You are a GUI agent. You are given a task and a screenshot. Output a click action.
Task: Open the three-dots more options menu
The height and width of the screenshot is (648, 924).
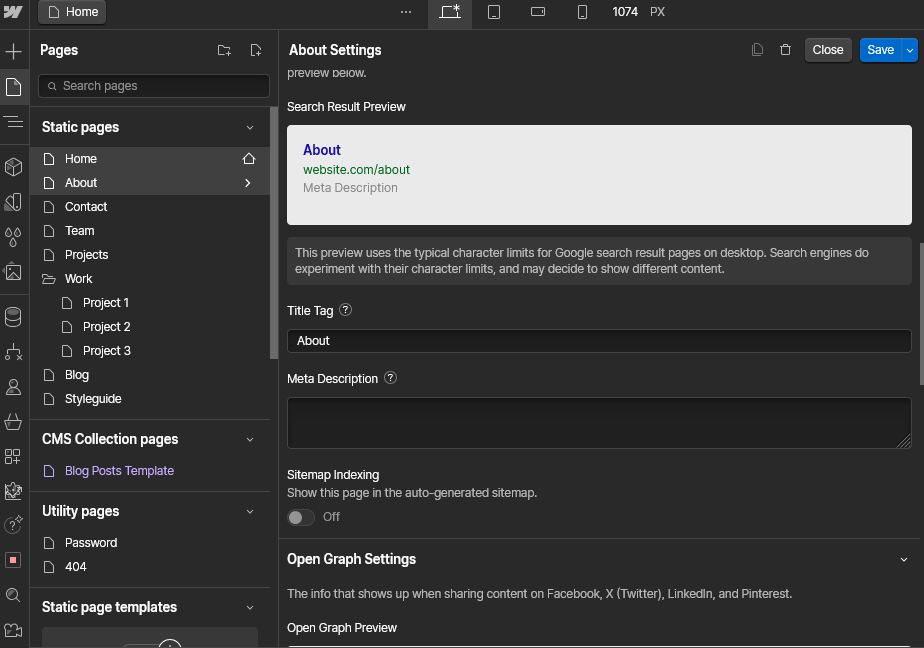click(406, 12)
